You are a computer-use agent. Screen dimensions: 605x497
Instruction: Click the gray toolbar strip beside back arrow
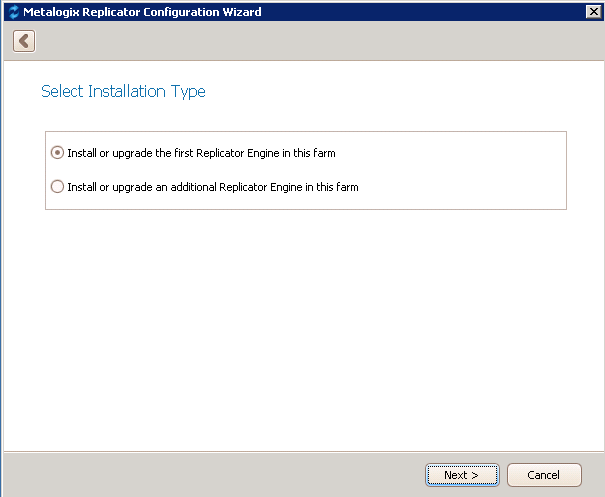[300, 41]
